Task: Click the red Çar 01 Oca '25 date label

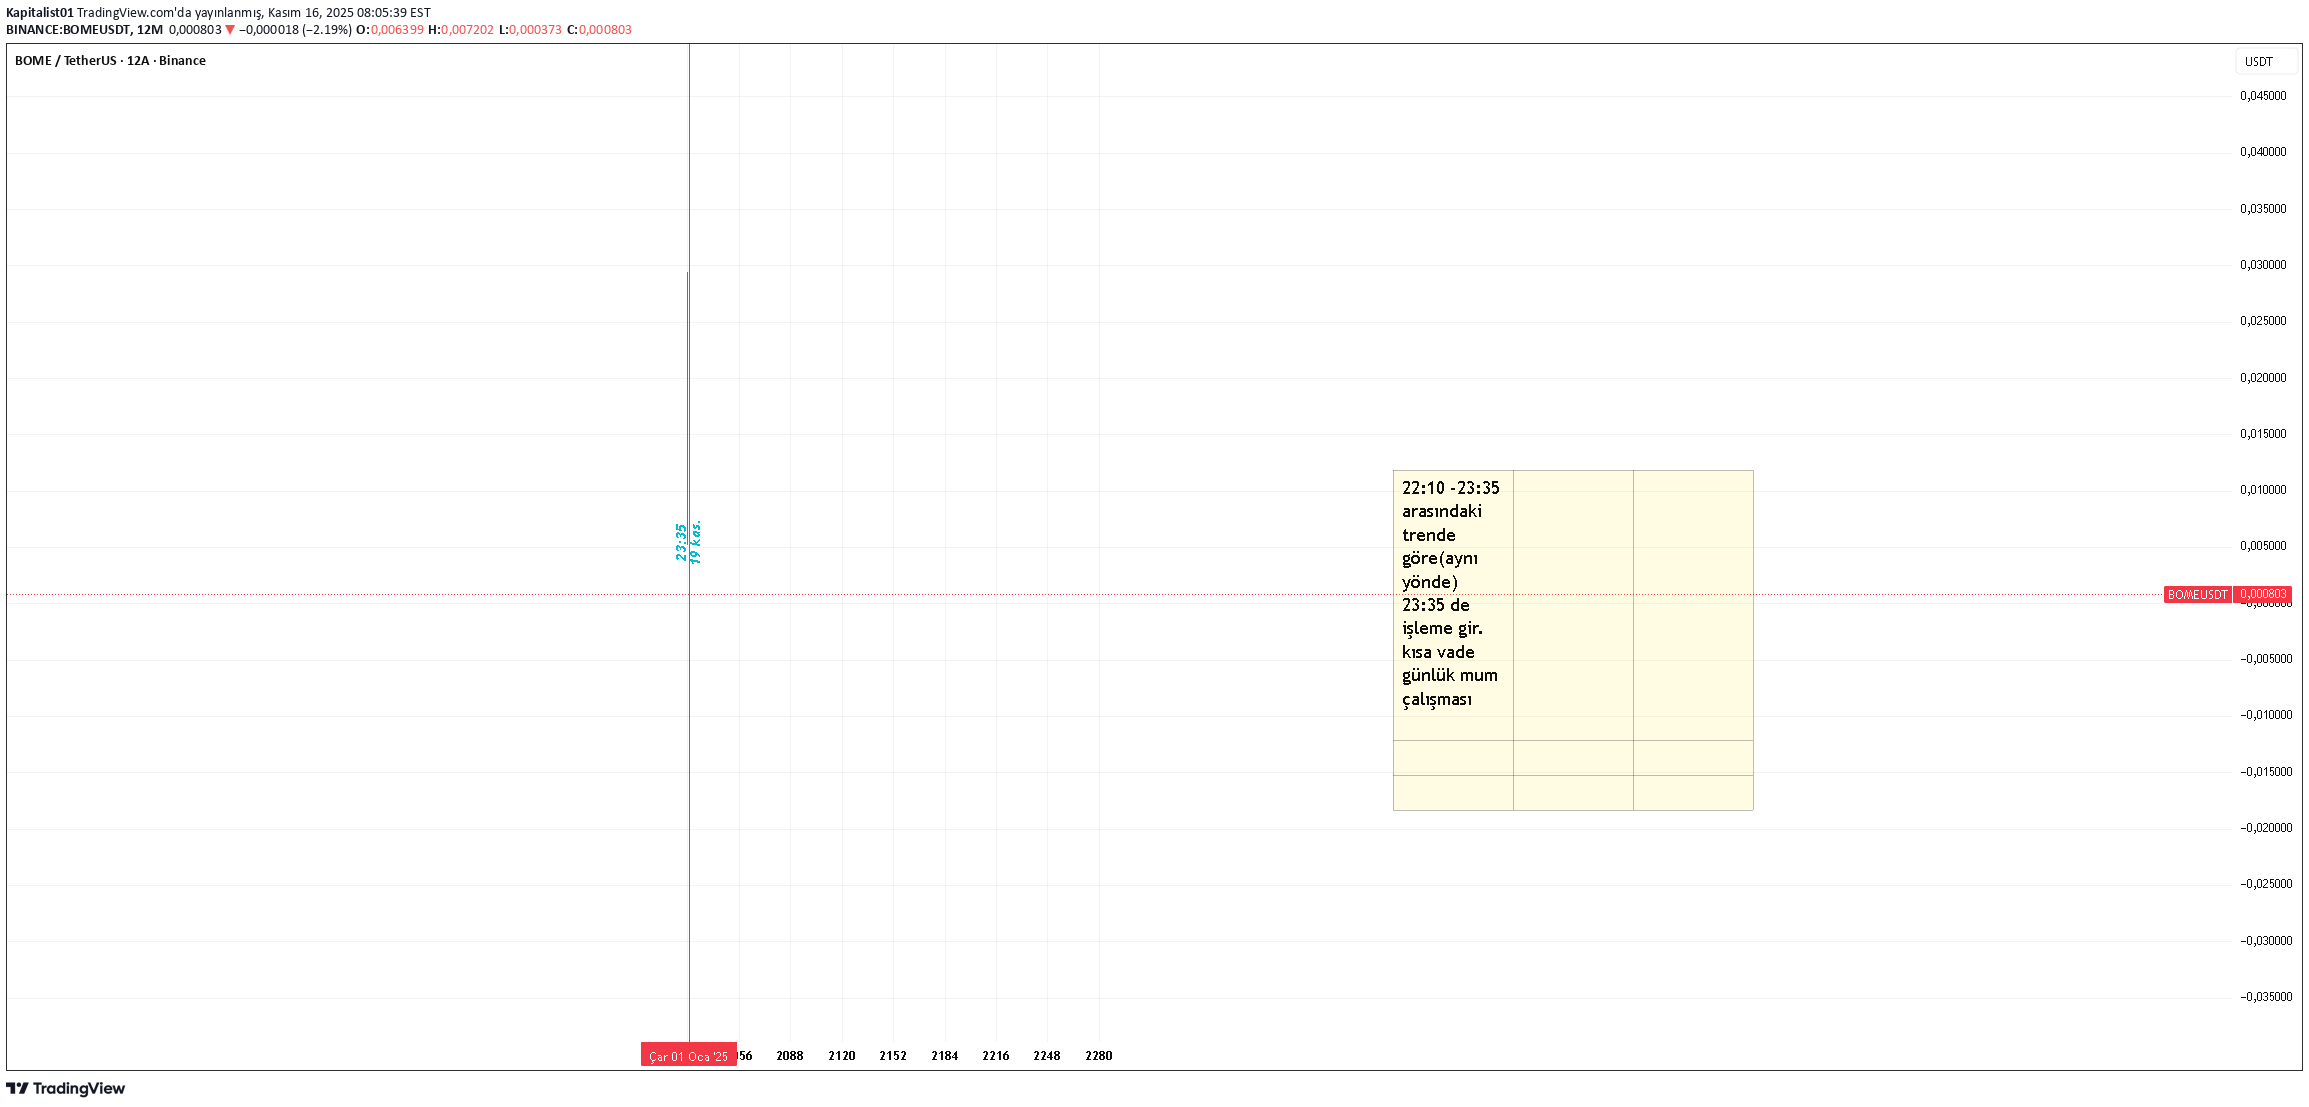Action: click(x=688, y=1056)
